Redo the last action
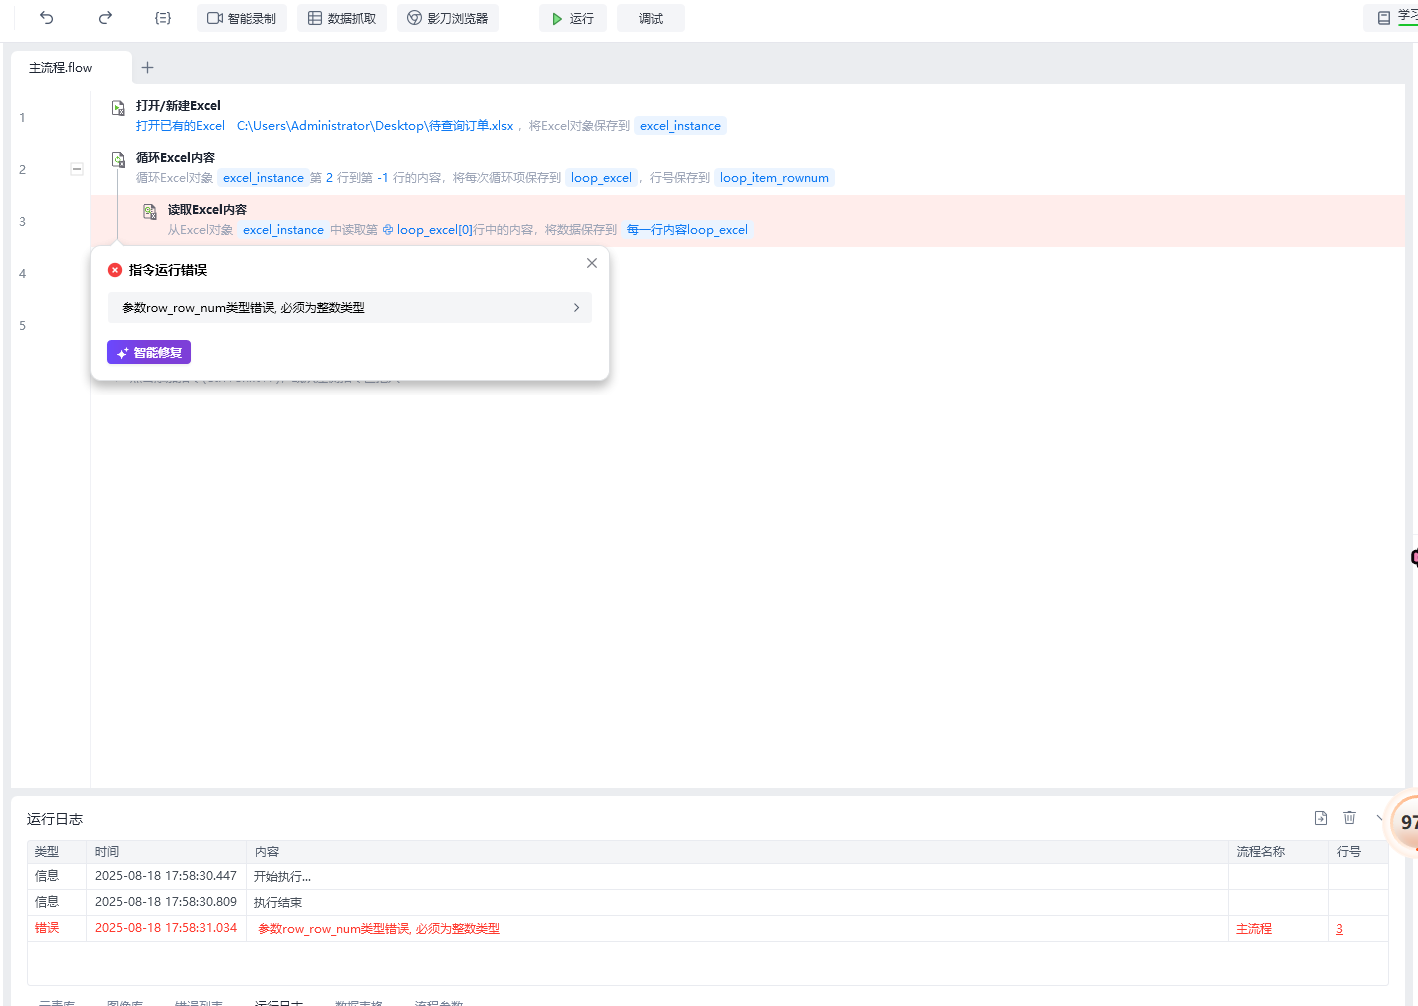 [105, 18]
